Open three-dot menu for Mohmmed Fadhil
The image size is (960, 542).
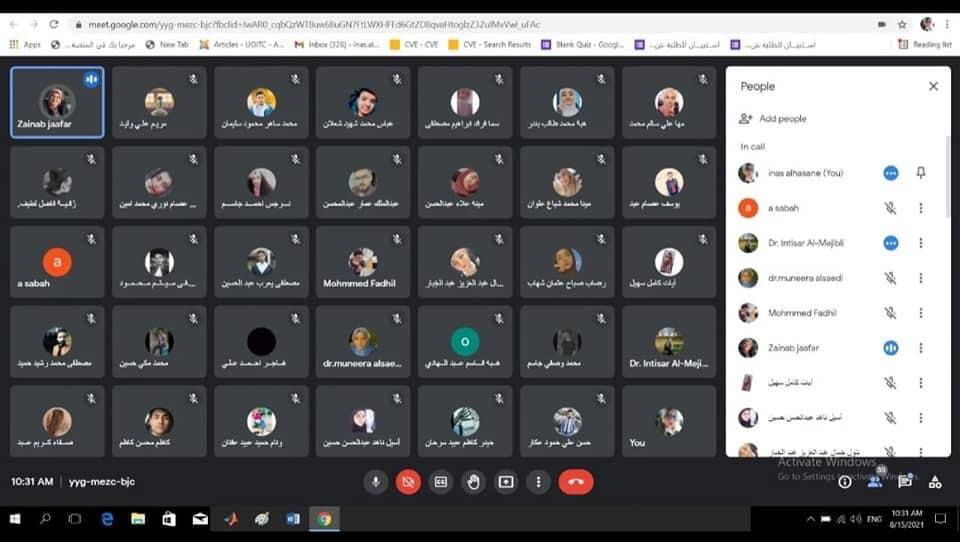click(x=921, y=313)
